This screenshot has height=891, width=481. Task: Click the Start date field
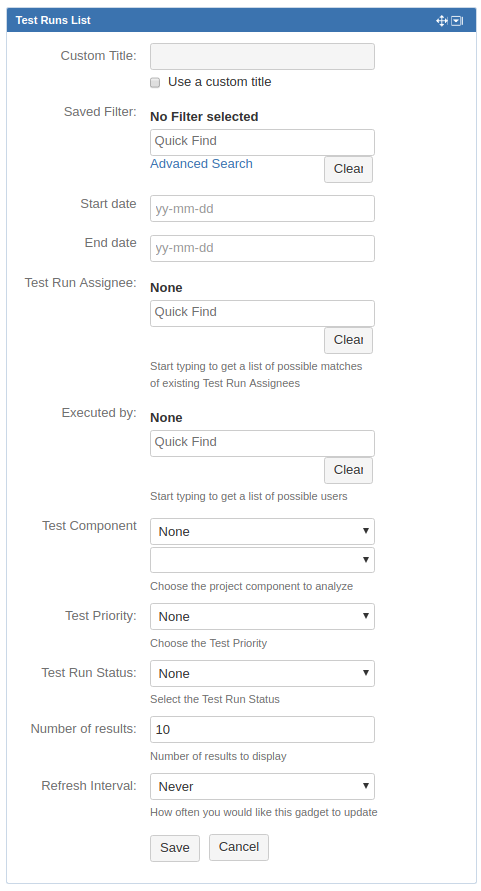click(262, 209)
